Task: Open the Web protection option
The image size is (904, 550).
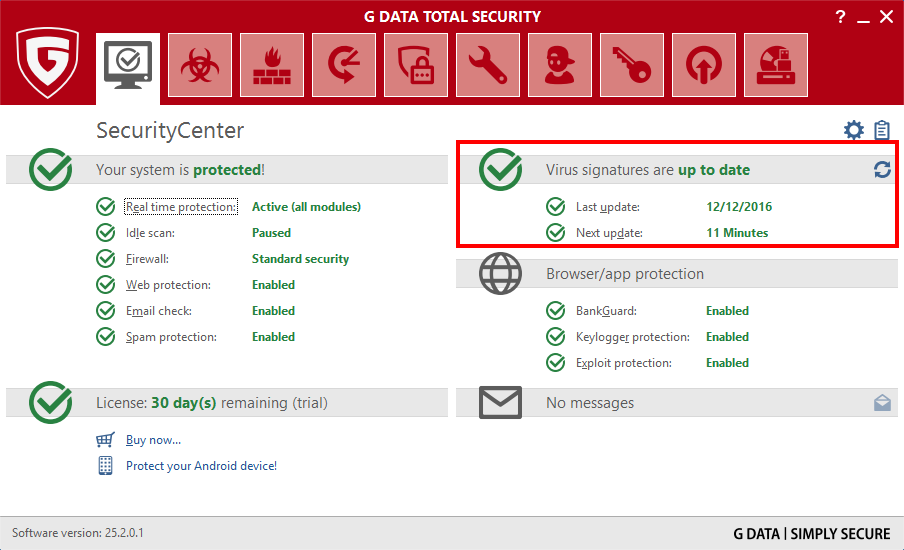Action: [x=168, y=285]
